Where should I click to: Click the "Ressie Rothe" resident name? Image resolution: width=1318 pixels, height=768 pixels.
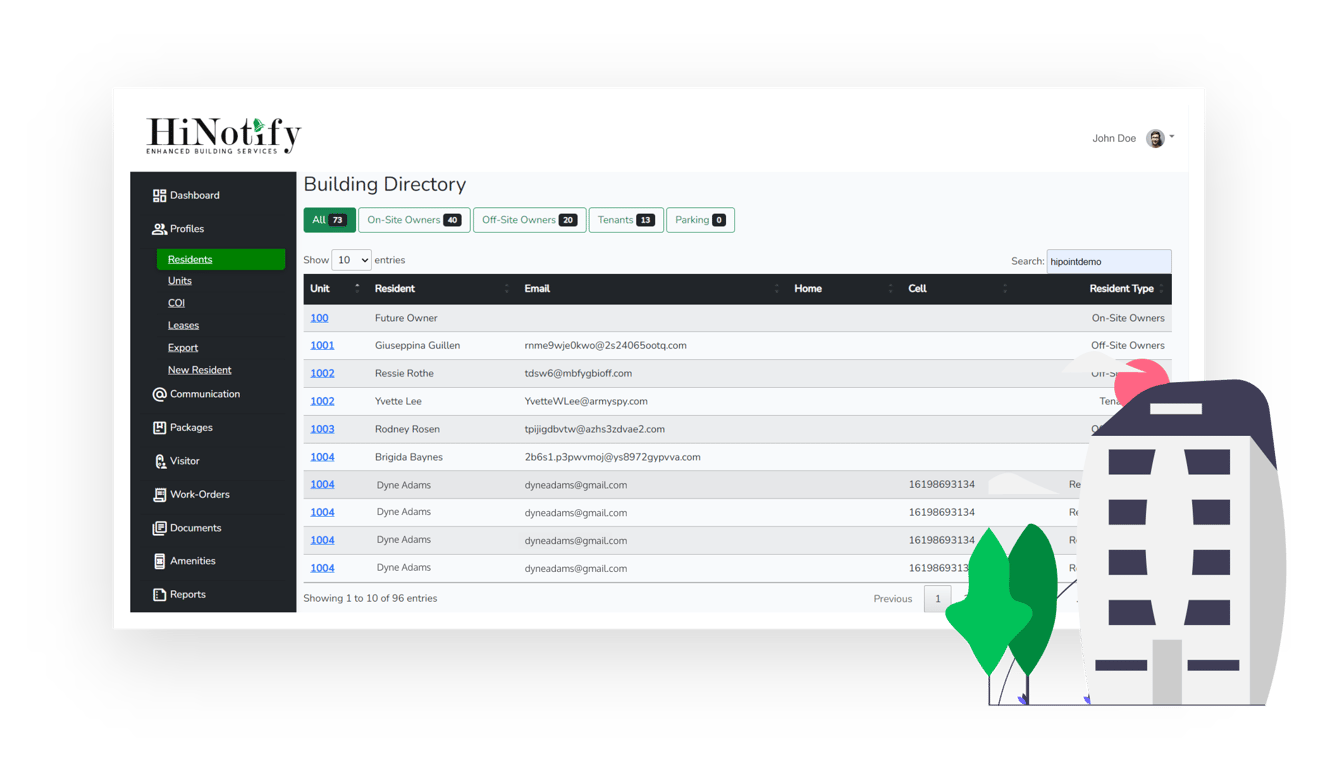click(403, 374)
